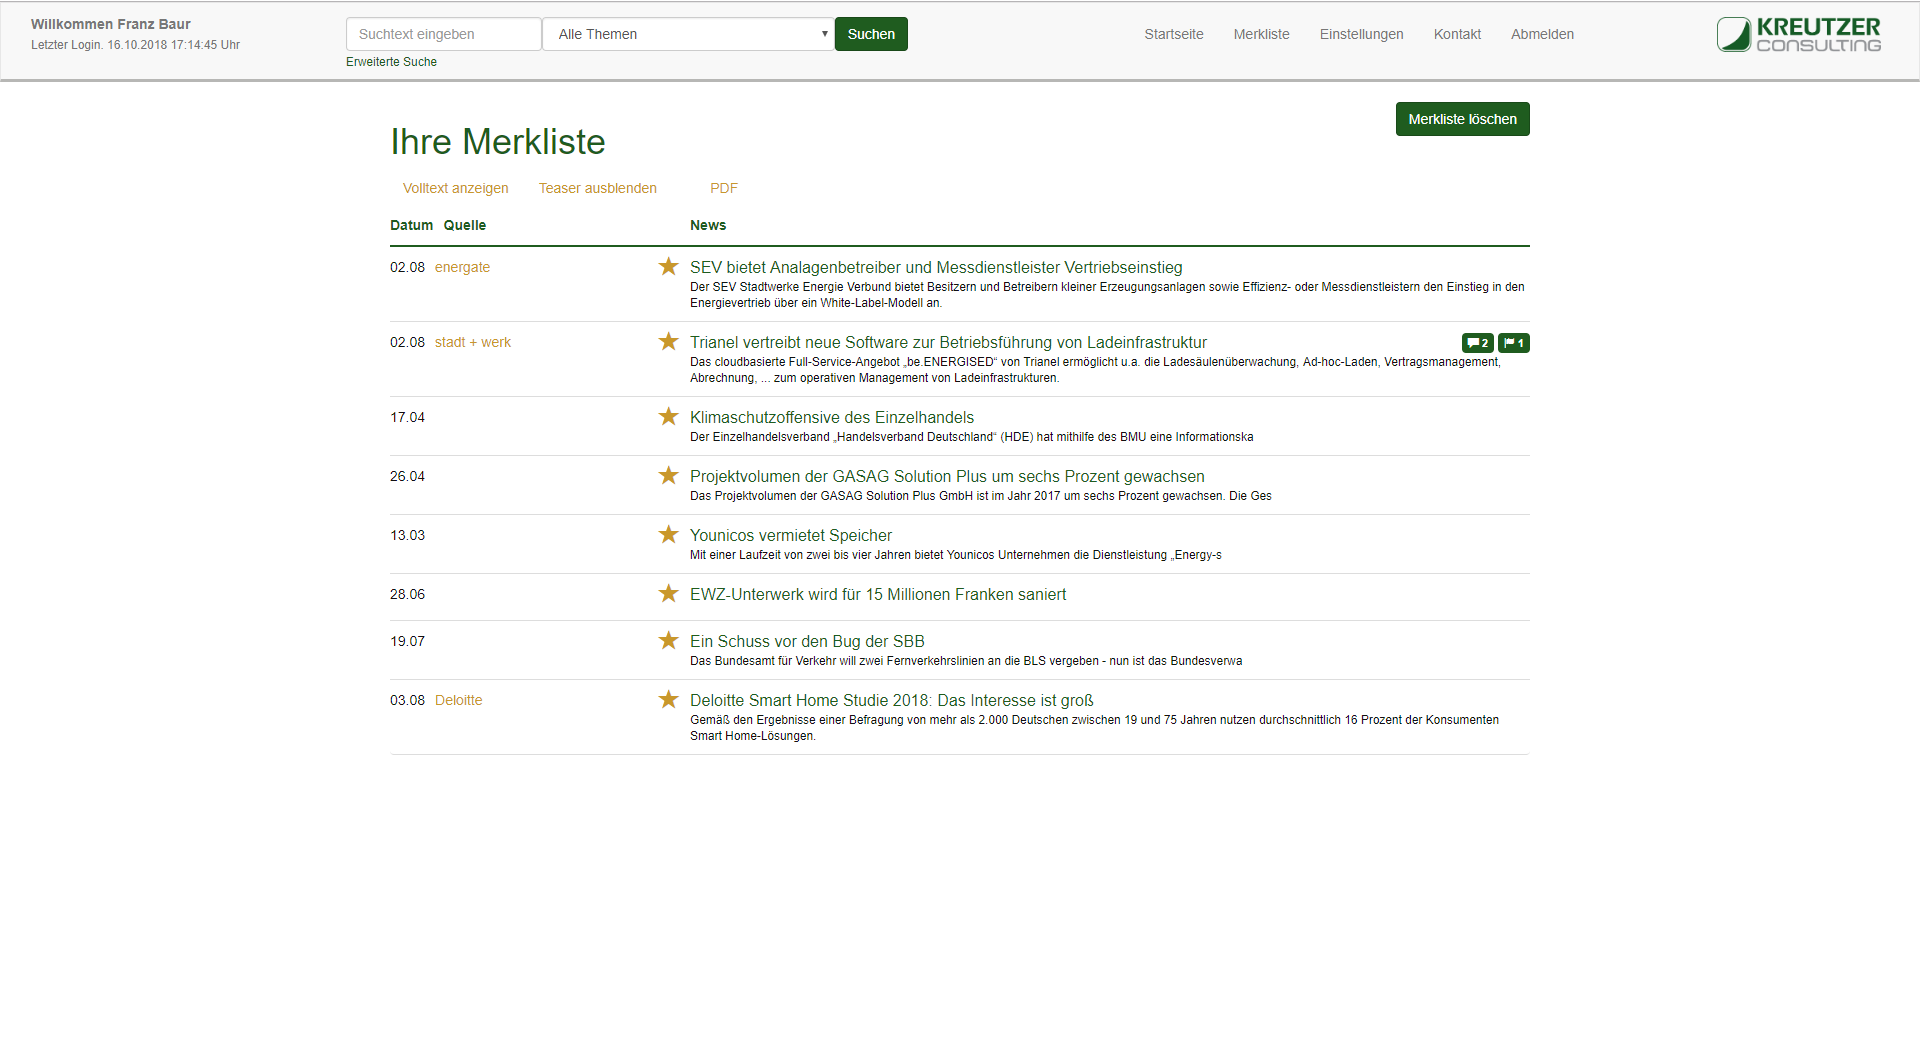Click the flag badge on Trianel article
The image size is (1920, 1040).
coord(1513,343)
